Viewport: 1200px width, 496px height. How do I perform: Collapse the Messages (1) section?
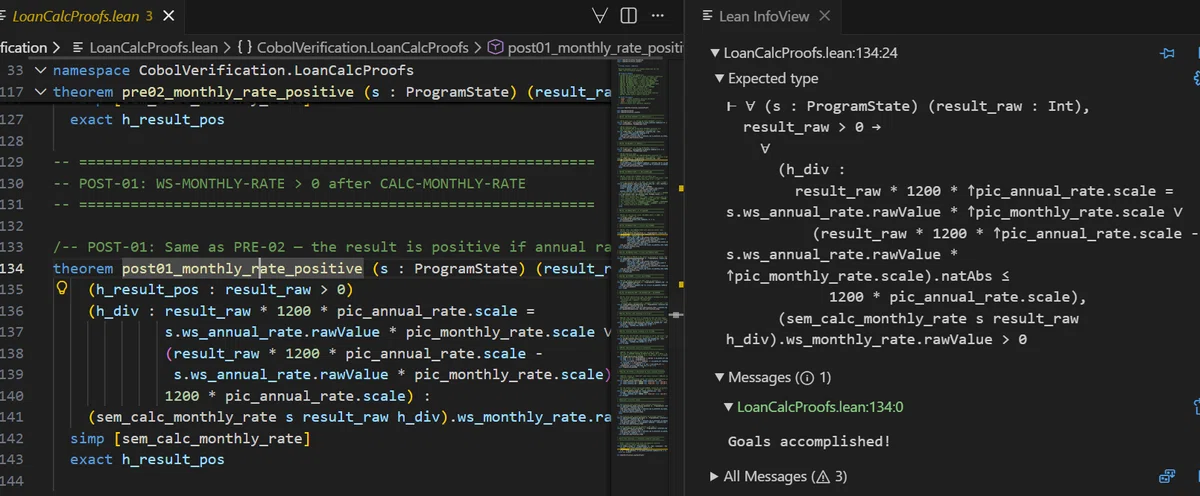click(x=720, y=378)
